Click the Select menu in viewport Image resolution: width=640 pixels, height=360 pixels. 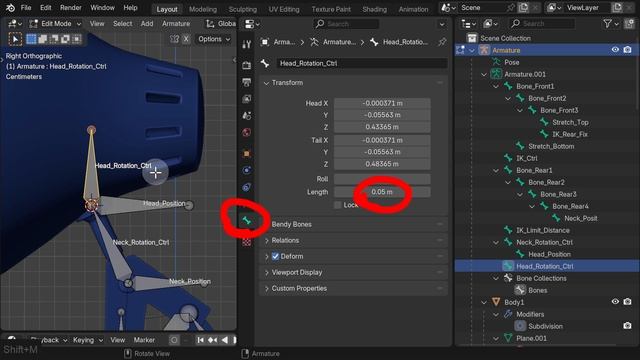122,24
